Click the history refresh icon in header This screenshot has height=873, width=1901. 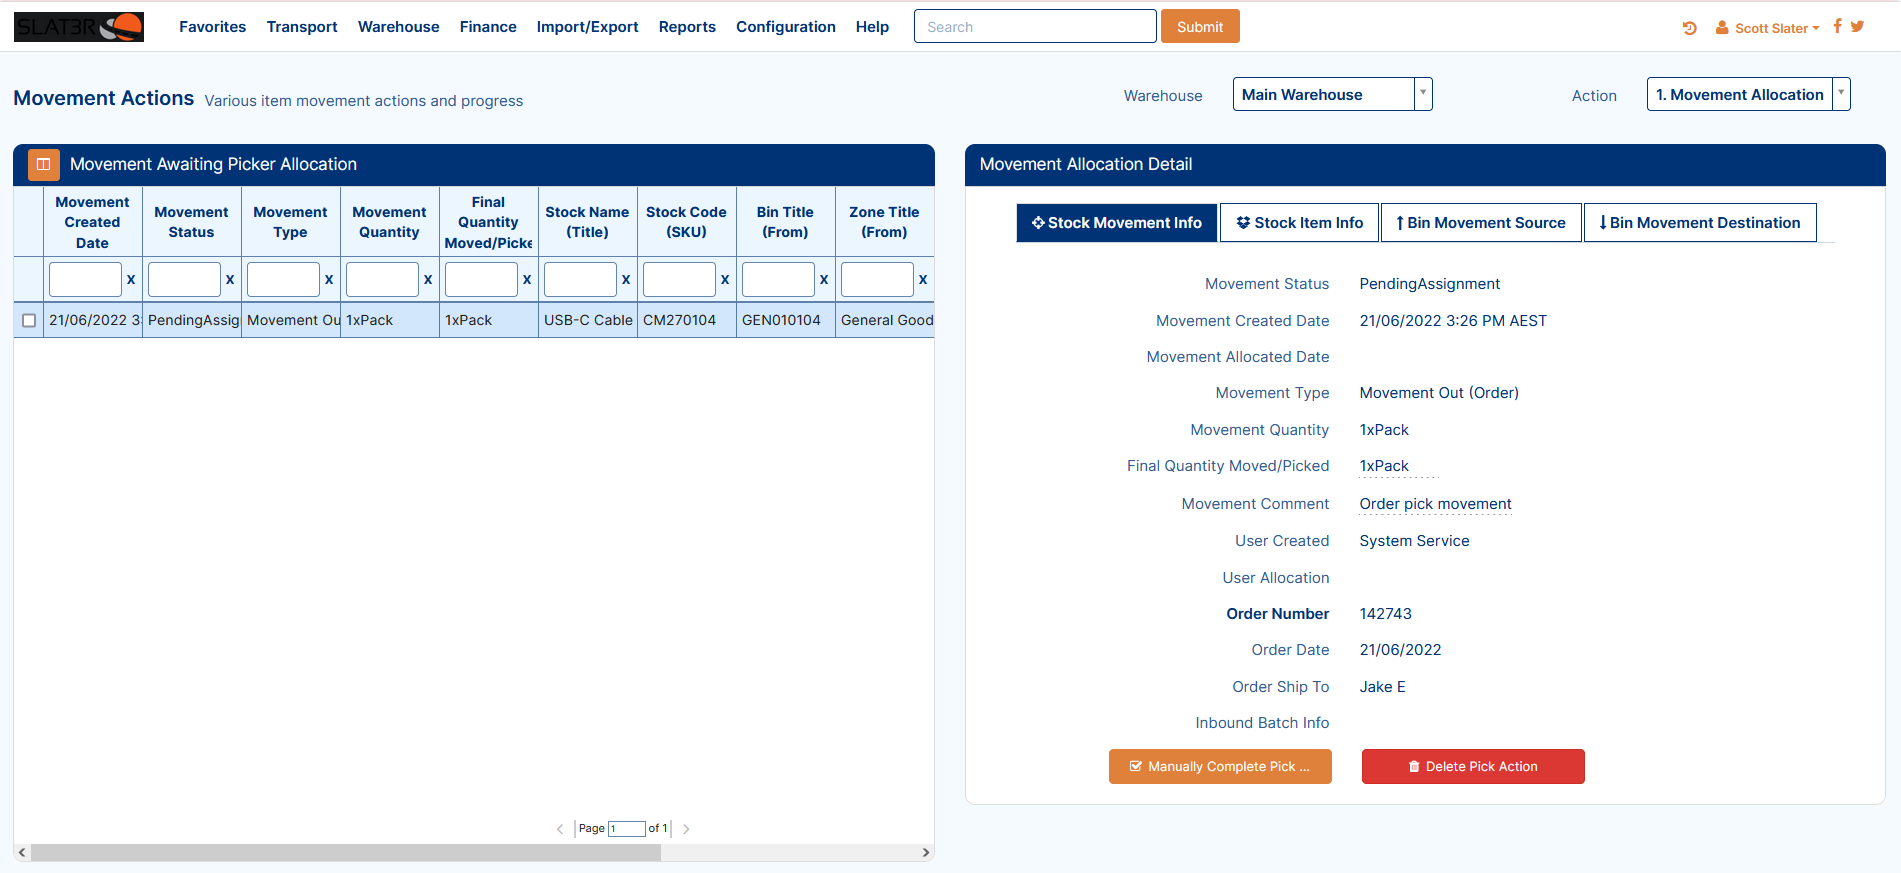pos(1690,28)
